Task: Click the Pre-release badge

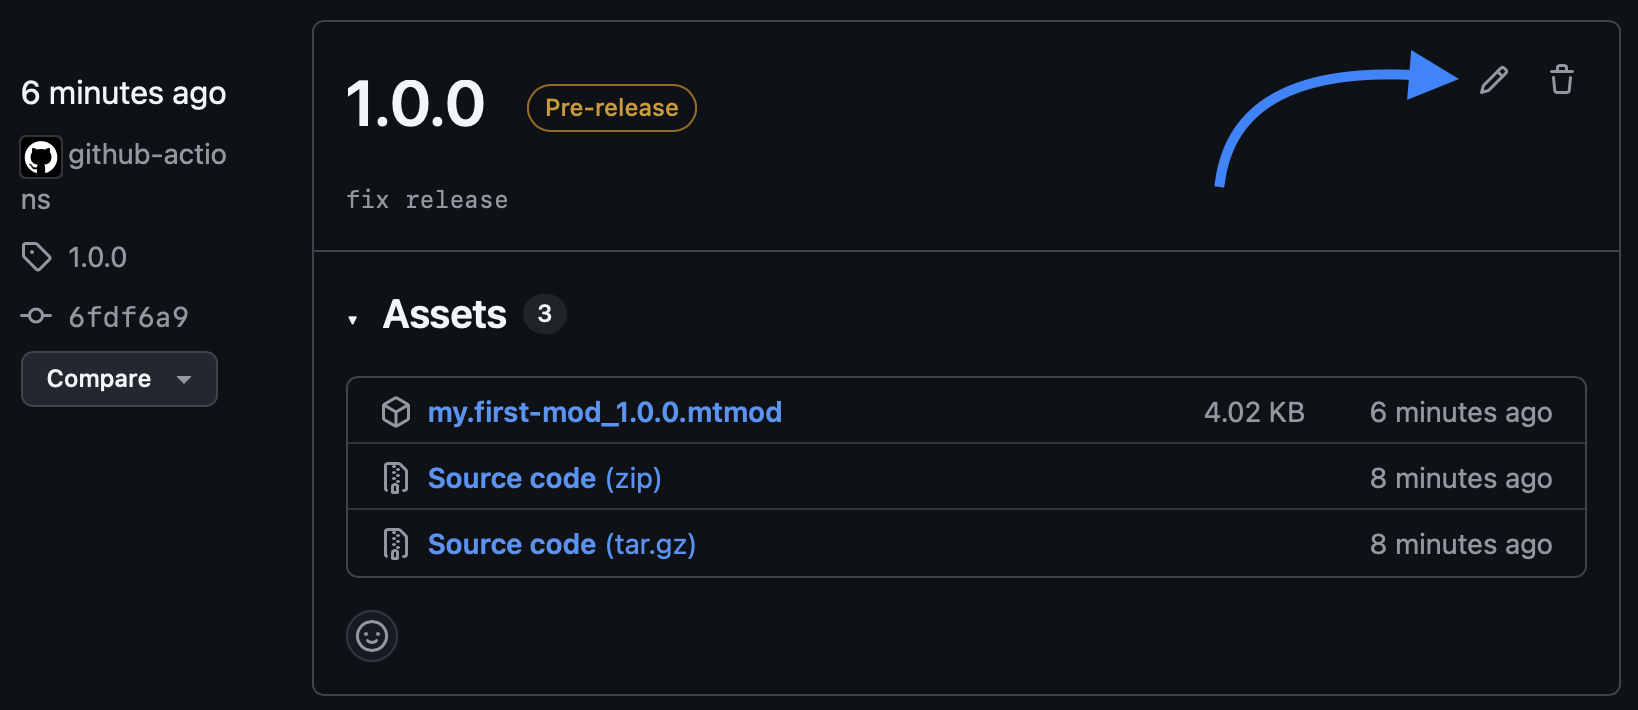Action: click(611, 108)
